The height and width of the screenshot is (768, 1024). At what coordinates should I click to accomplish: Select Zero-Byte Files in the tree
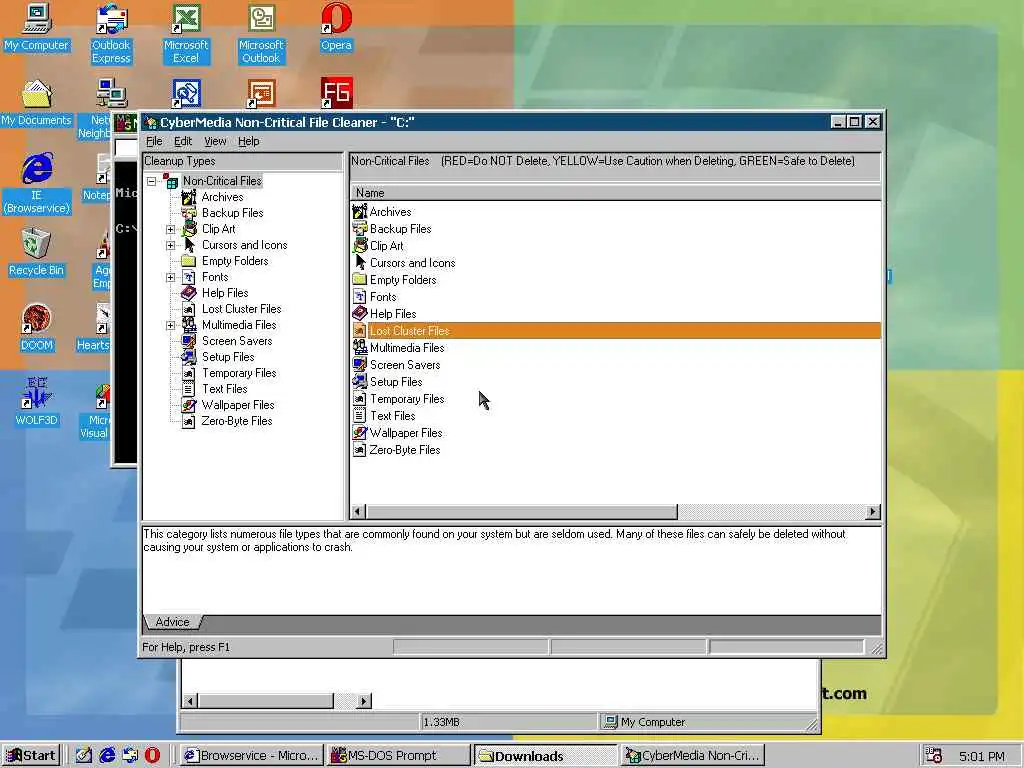pyautogui.click(x=236, y=421)
